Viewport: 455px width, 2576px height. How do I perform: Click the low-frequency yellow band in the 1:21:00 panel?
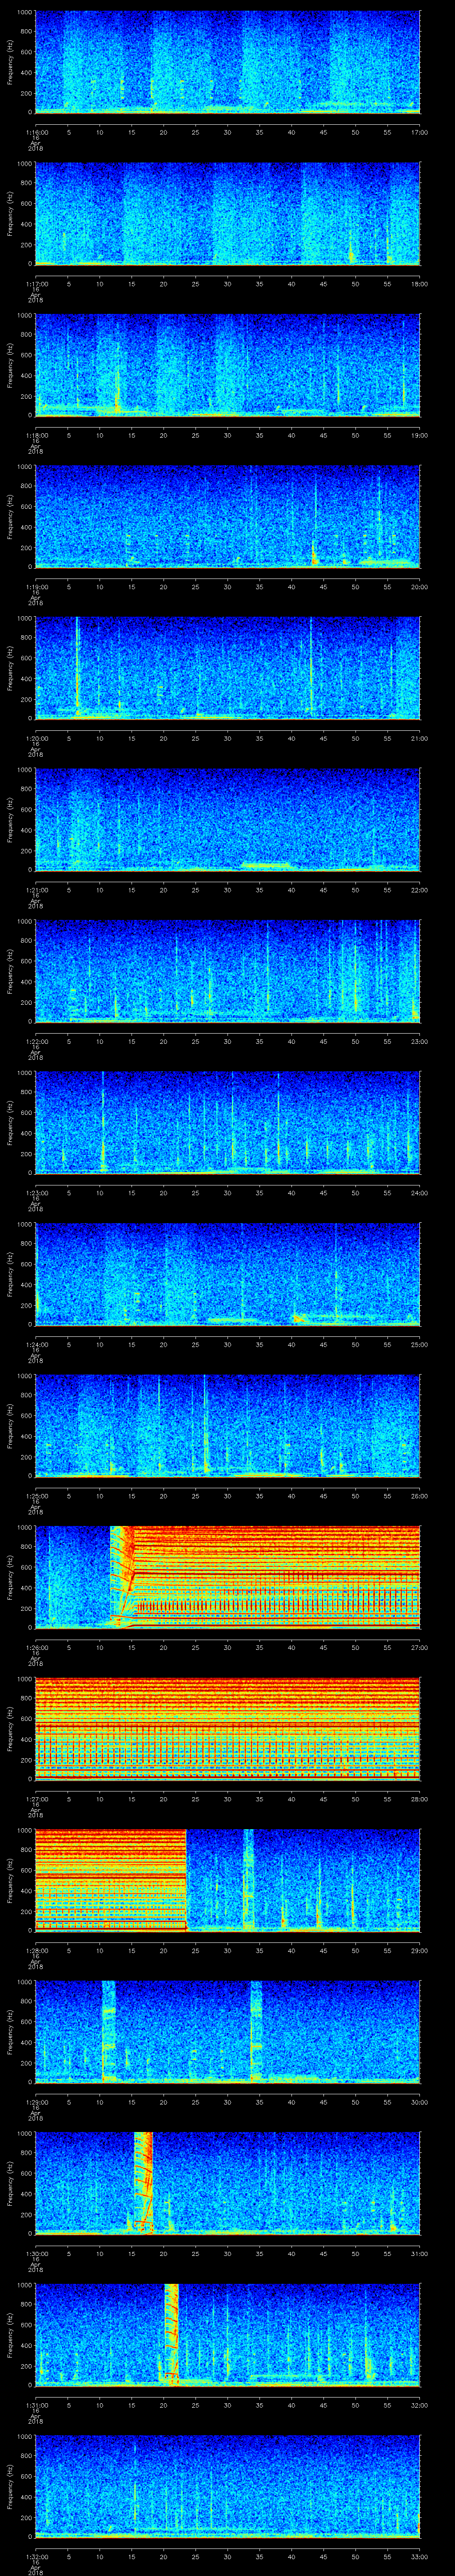265,864
